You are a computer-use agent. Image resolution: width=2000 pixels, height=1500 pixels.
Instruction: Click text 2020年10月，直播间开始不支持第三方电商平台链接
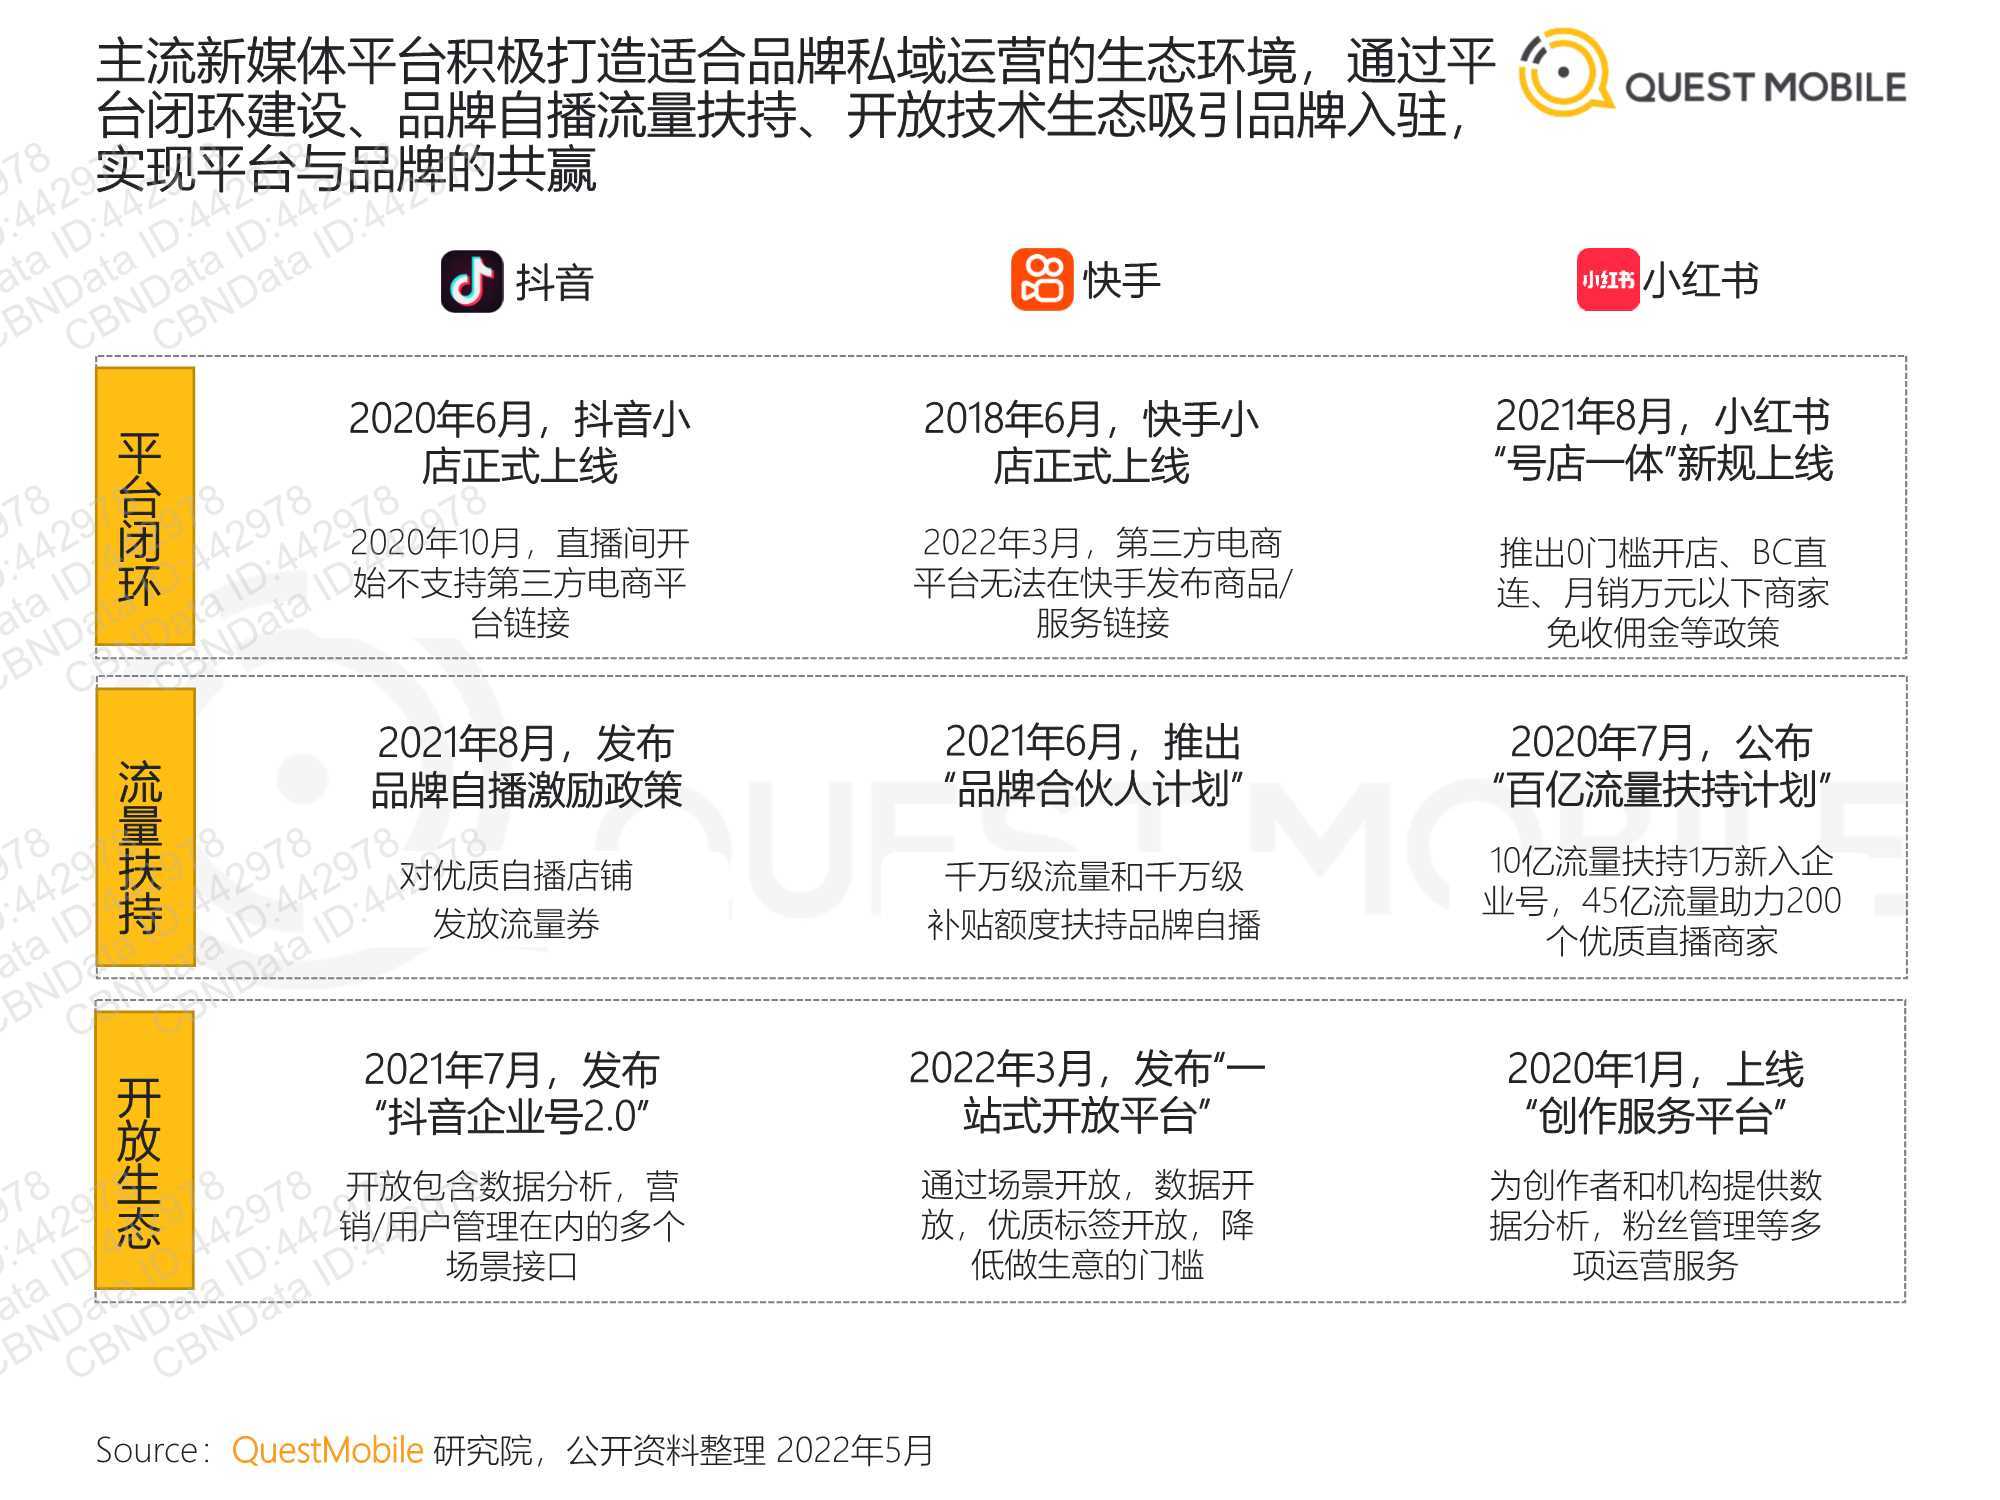coord(520,583)
